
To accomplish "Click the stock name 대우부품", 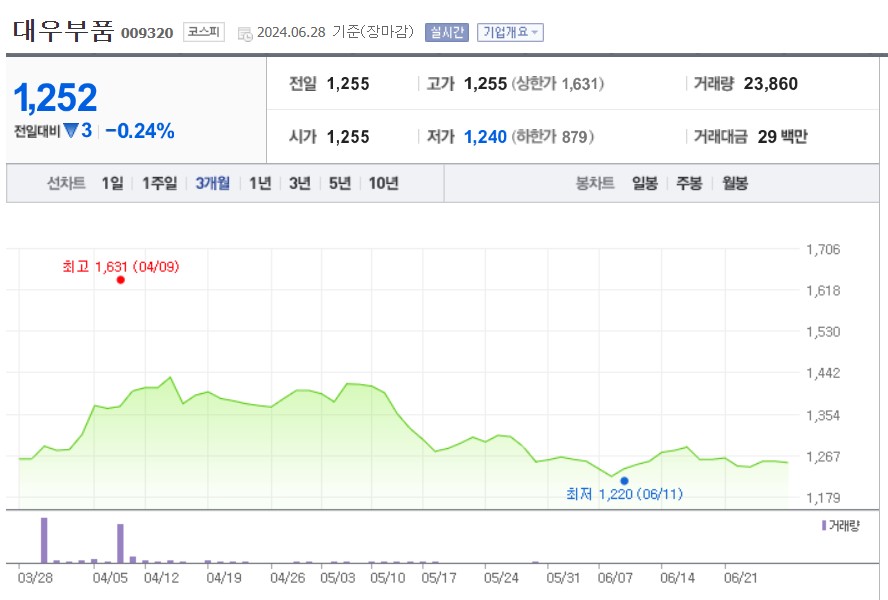I will pyautogui.click(x=63, y=31).
